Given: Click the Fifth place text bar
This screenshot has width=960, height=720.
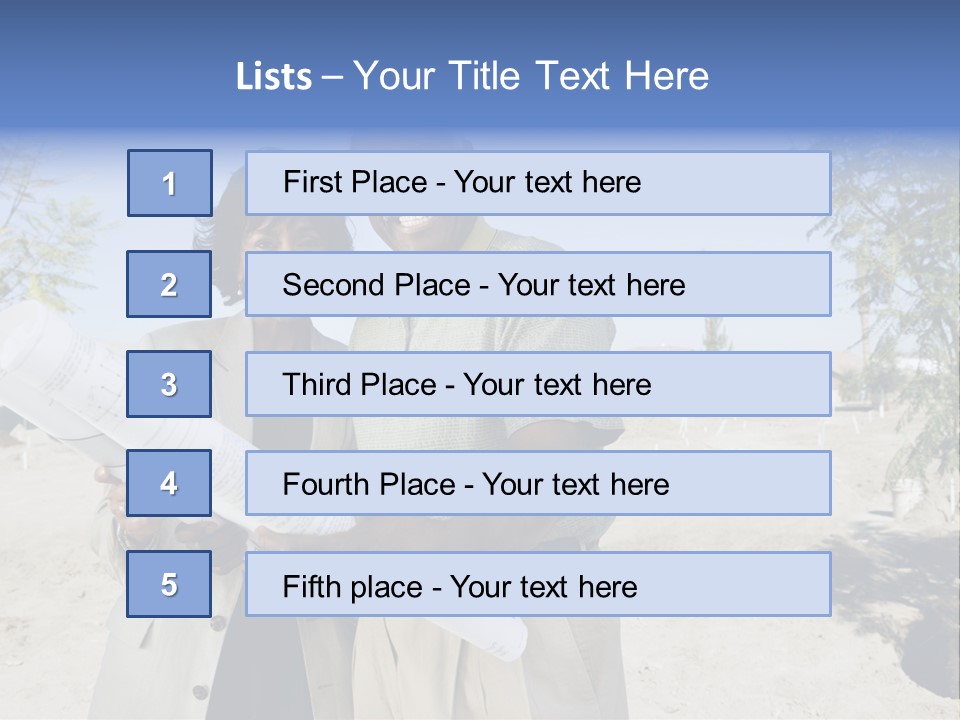Looking at the screenshot, I should pos(538,584).
